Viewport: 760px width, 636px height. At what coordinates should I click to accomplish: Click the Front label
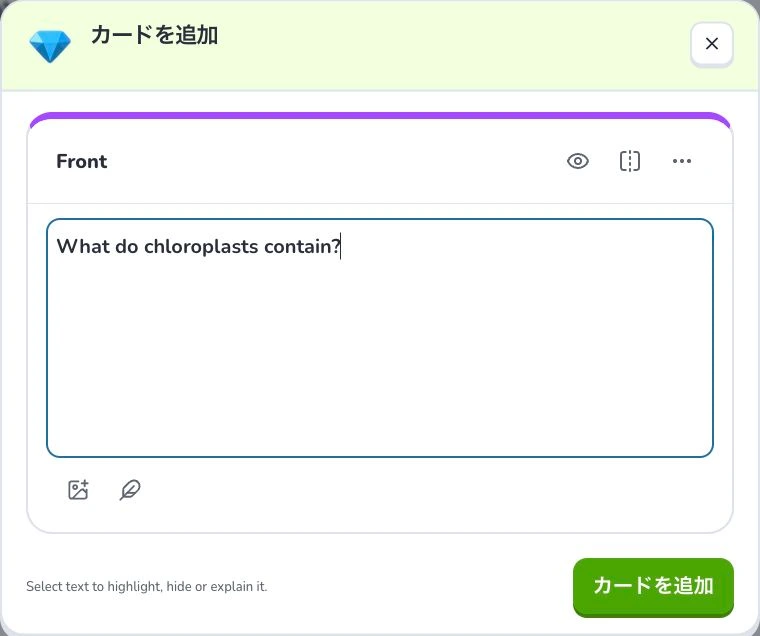click(x=81, y=161)
